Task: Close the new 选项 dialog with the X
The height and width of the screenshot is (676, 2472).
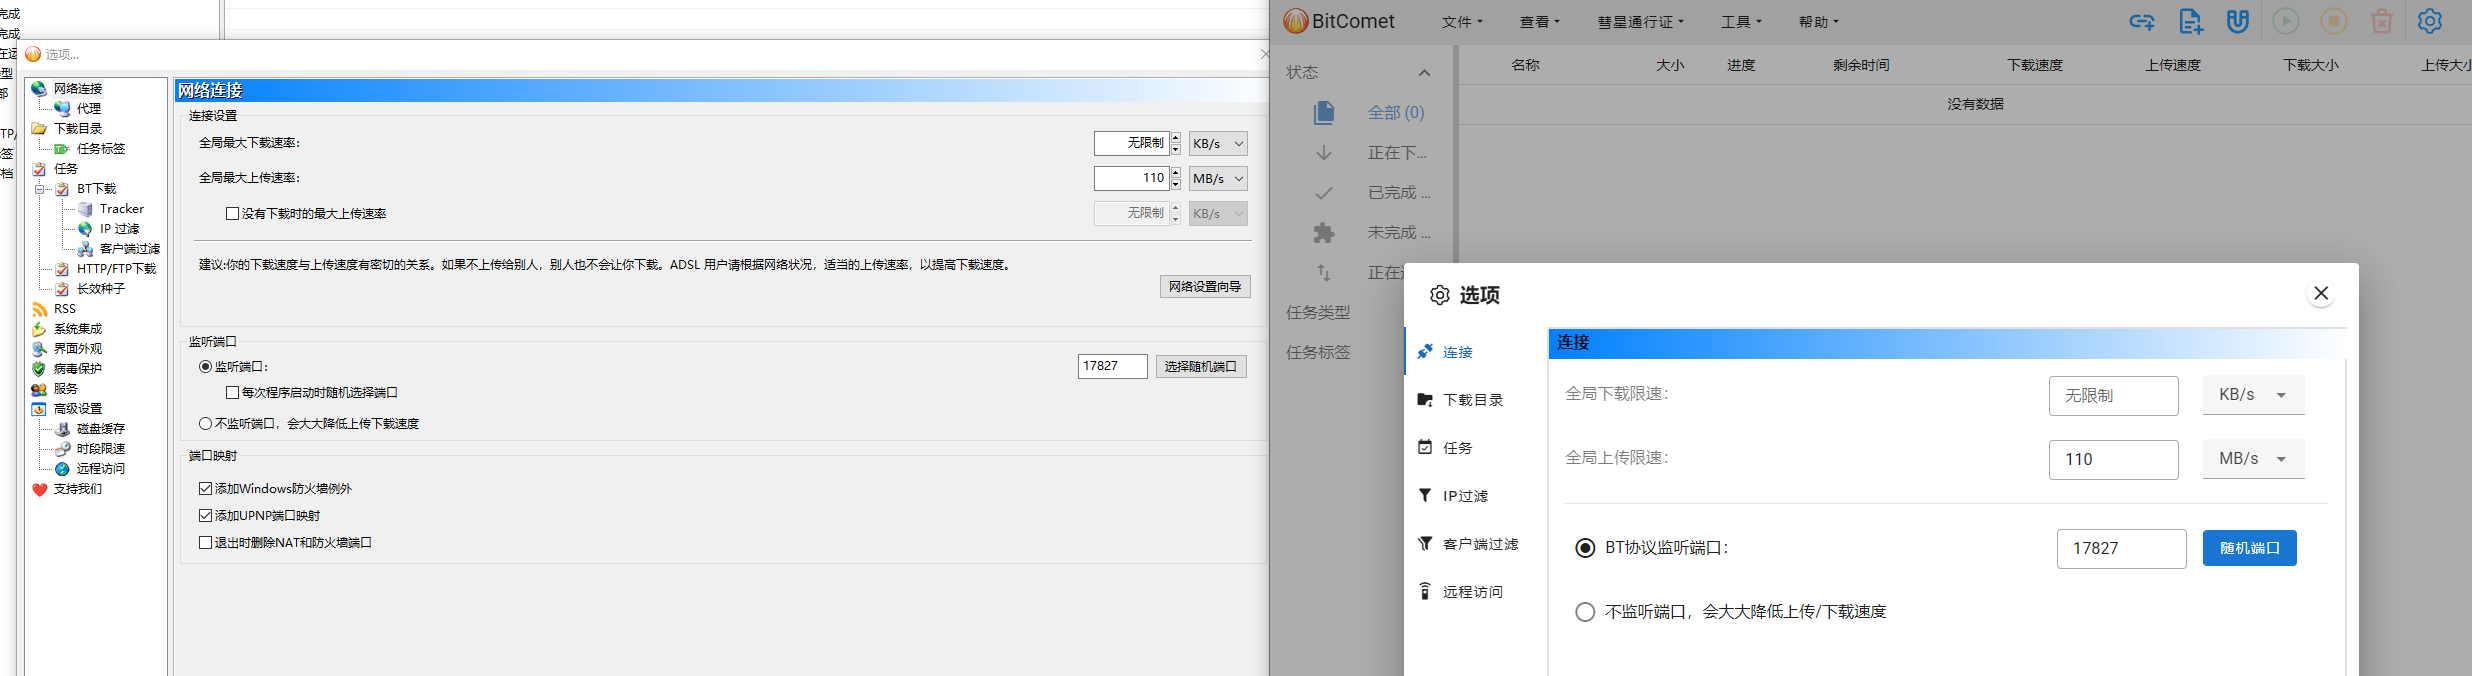Action: (x=2321, y=293)
